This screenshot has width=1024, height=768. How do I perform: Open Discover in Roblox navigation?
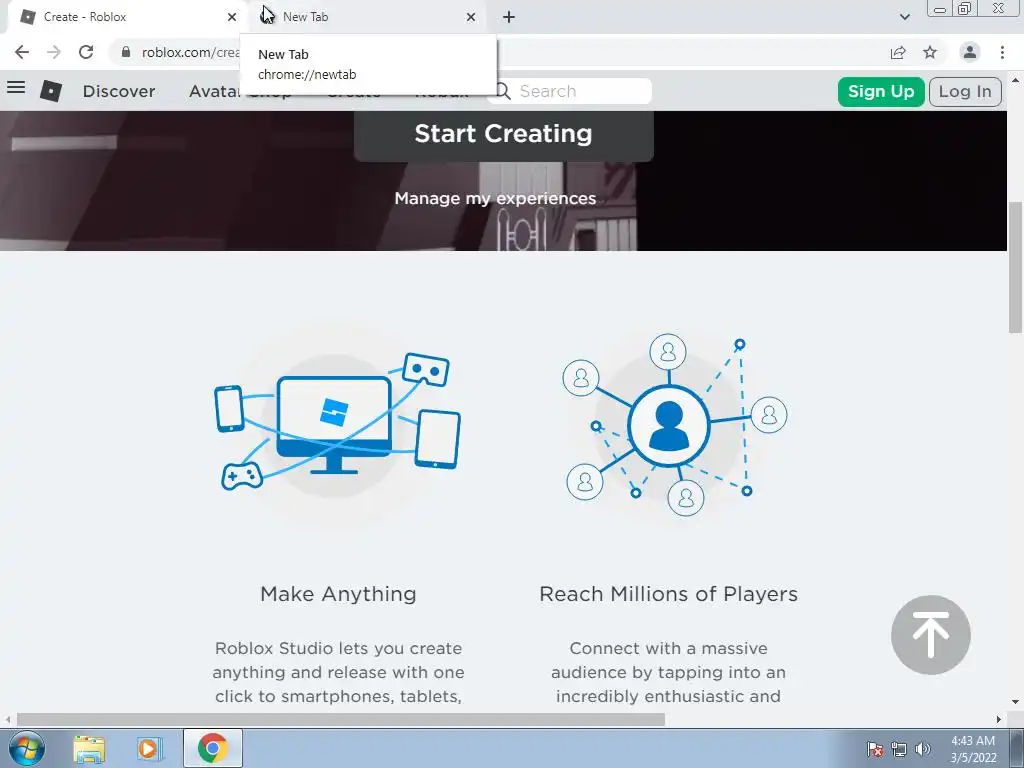119,91
